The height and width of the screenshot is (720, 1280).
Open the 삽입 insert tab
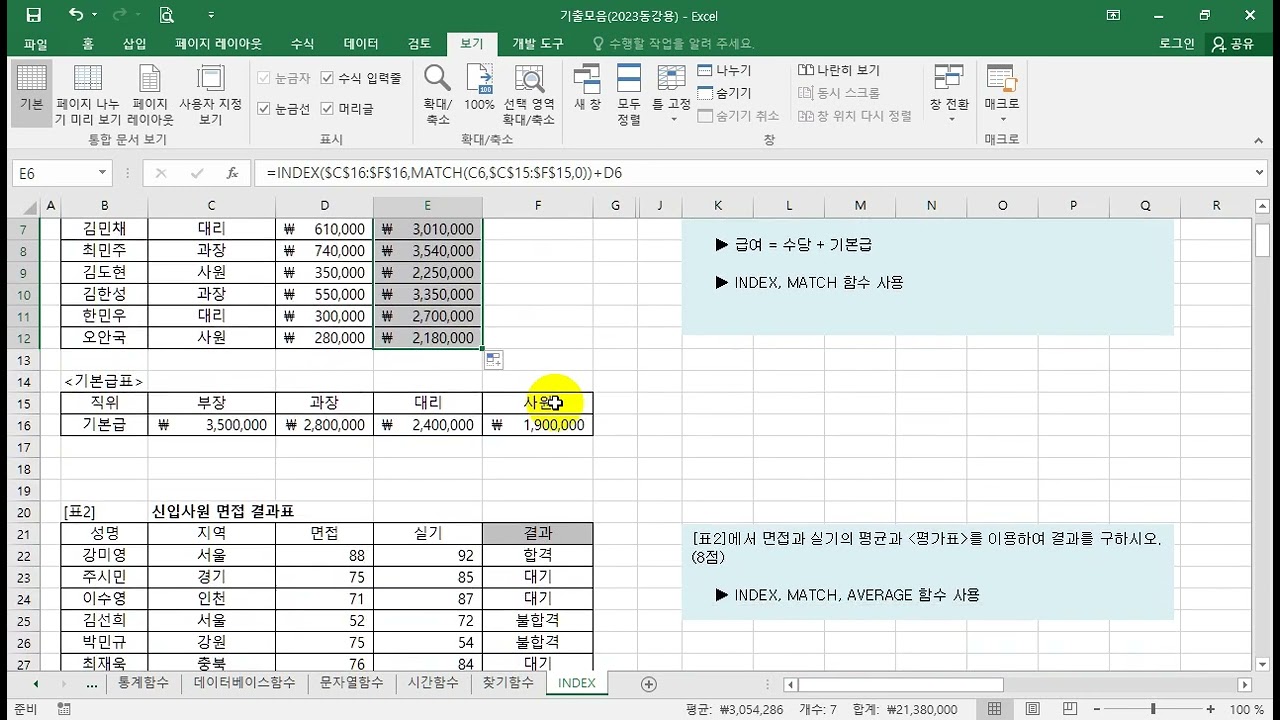click(134, 44)
